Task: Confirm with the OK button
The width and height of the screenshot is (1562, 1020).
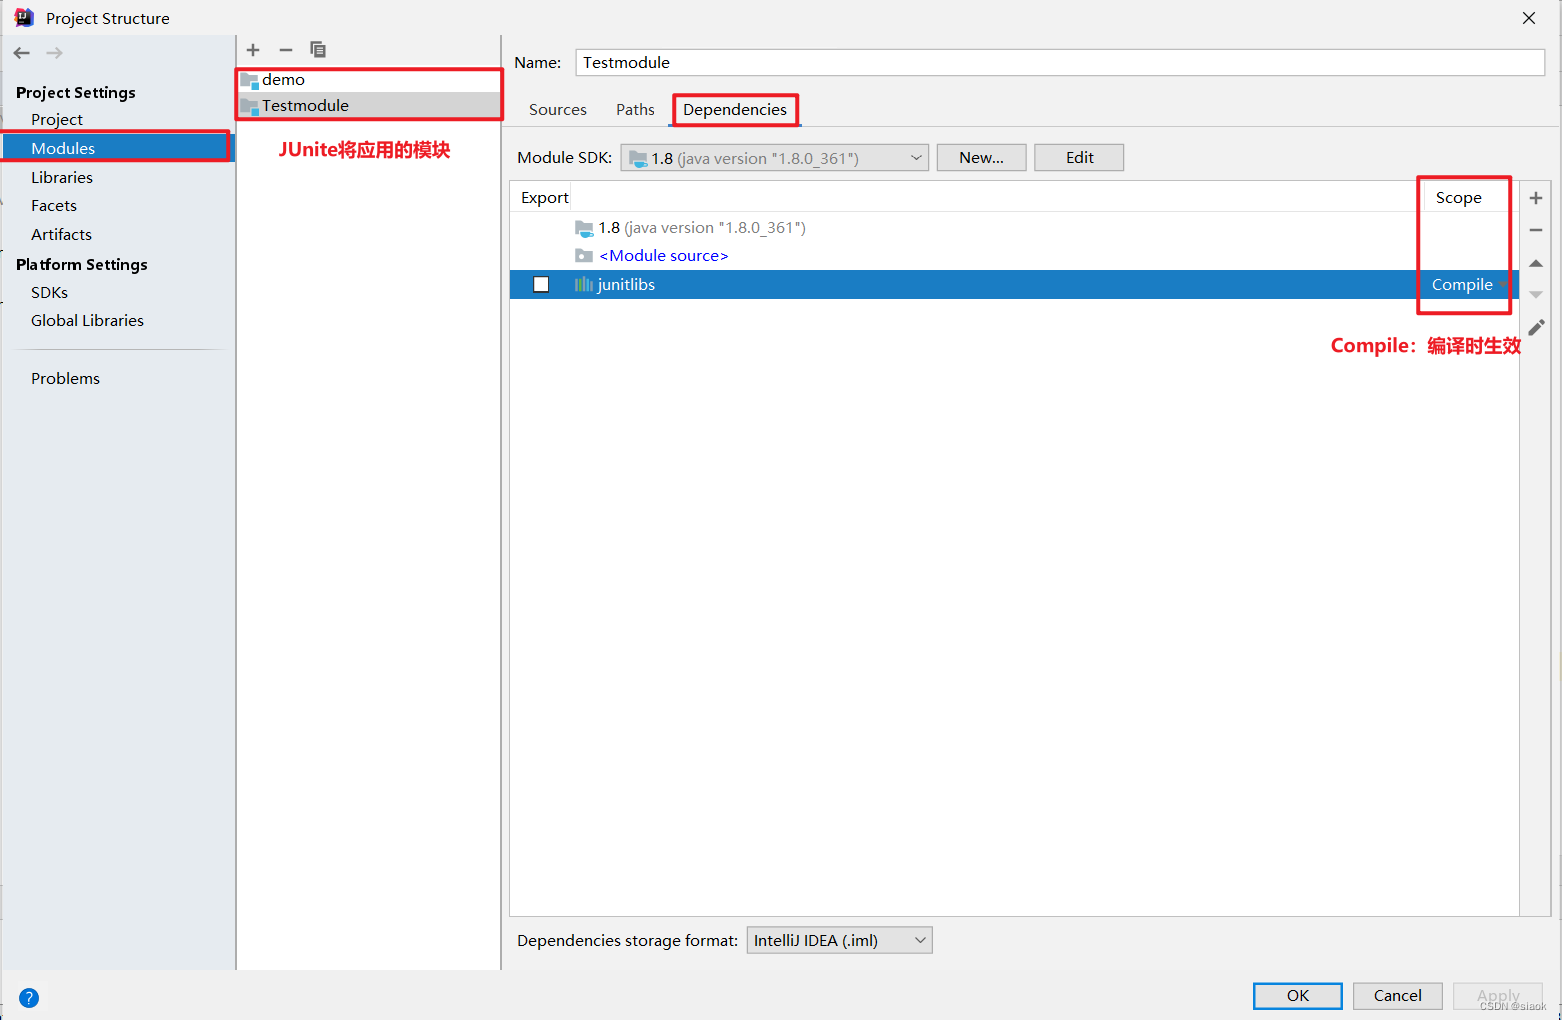Action: pyautogui.click(x=1298, y=996)
